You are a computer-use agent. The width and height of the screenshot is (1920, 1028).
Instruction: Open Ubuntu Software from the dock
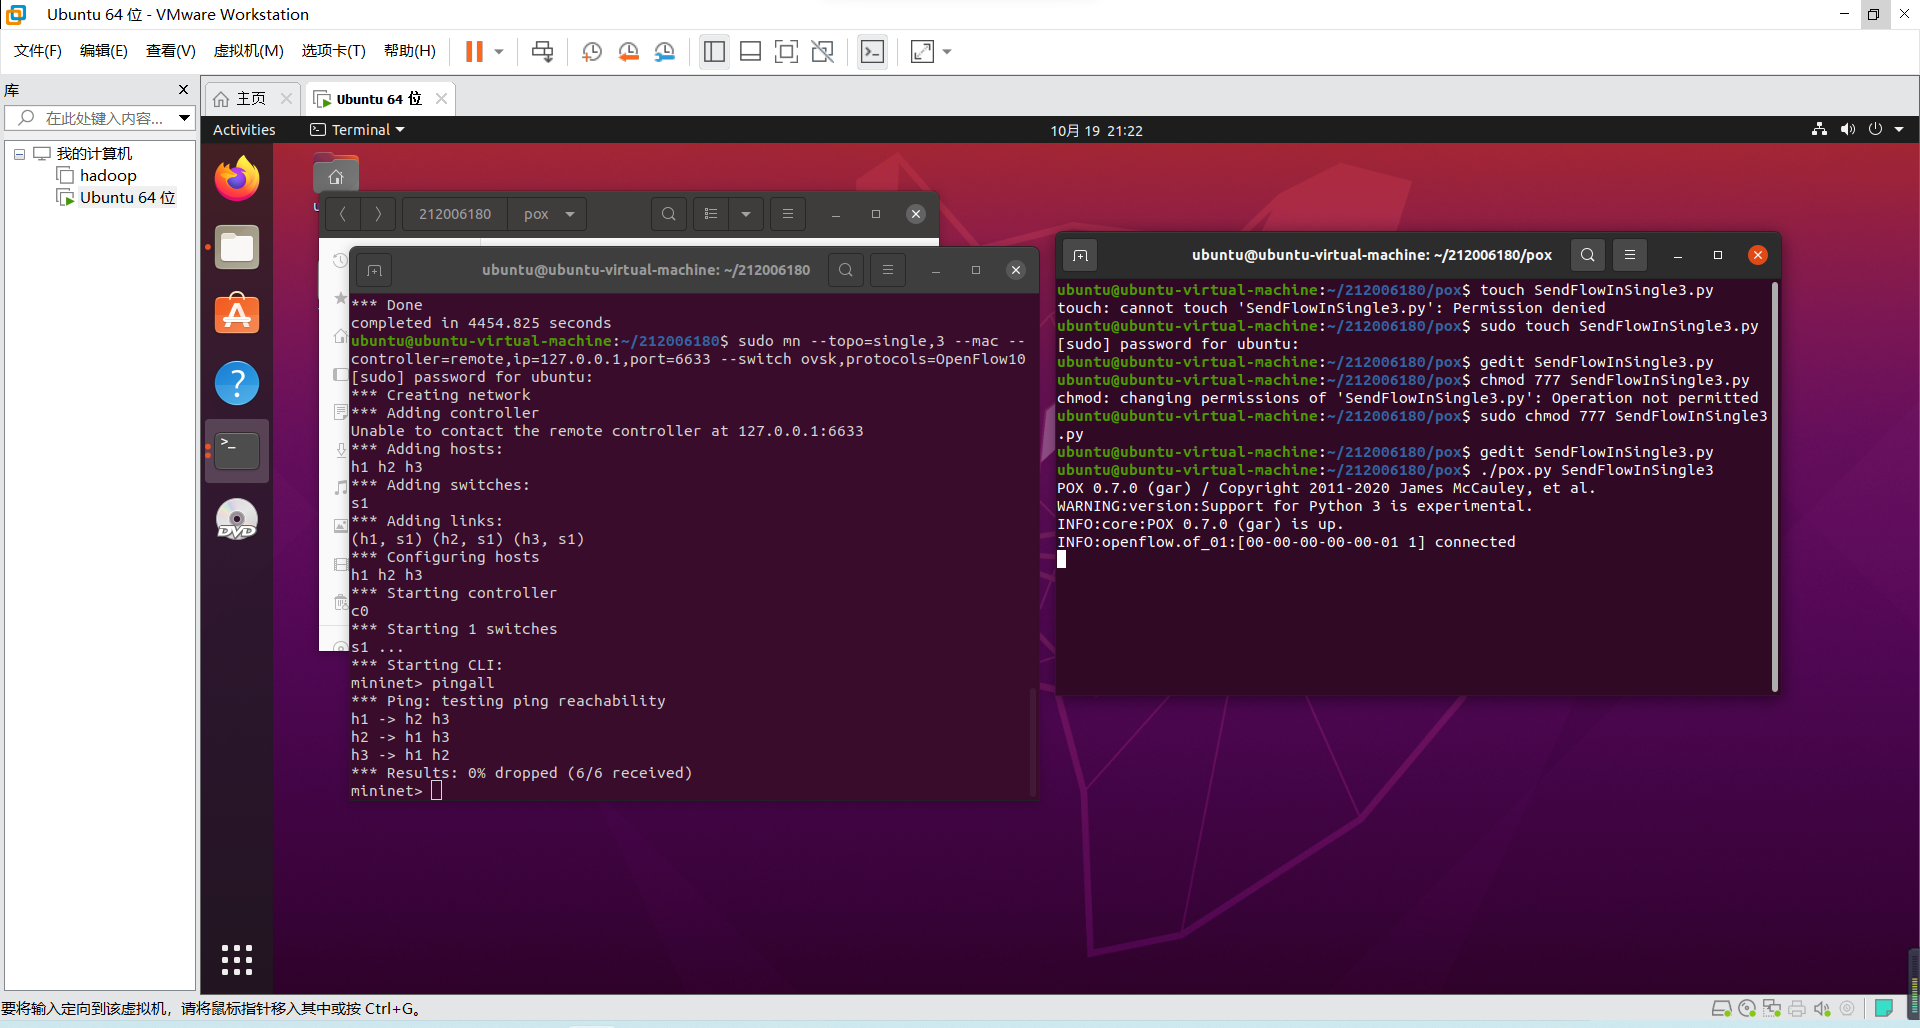(237, 315)
